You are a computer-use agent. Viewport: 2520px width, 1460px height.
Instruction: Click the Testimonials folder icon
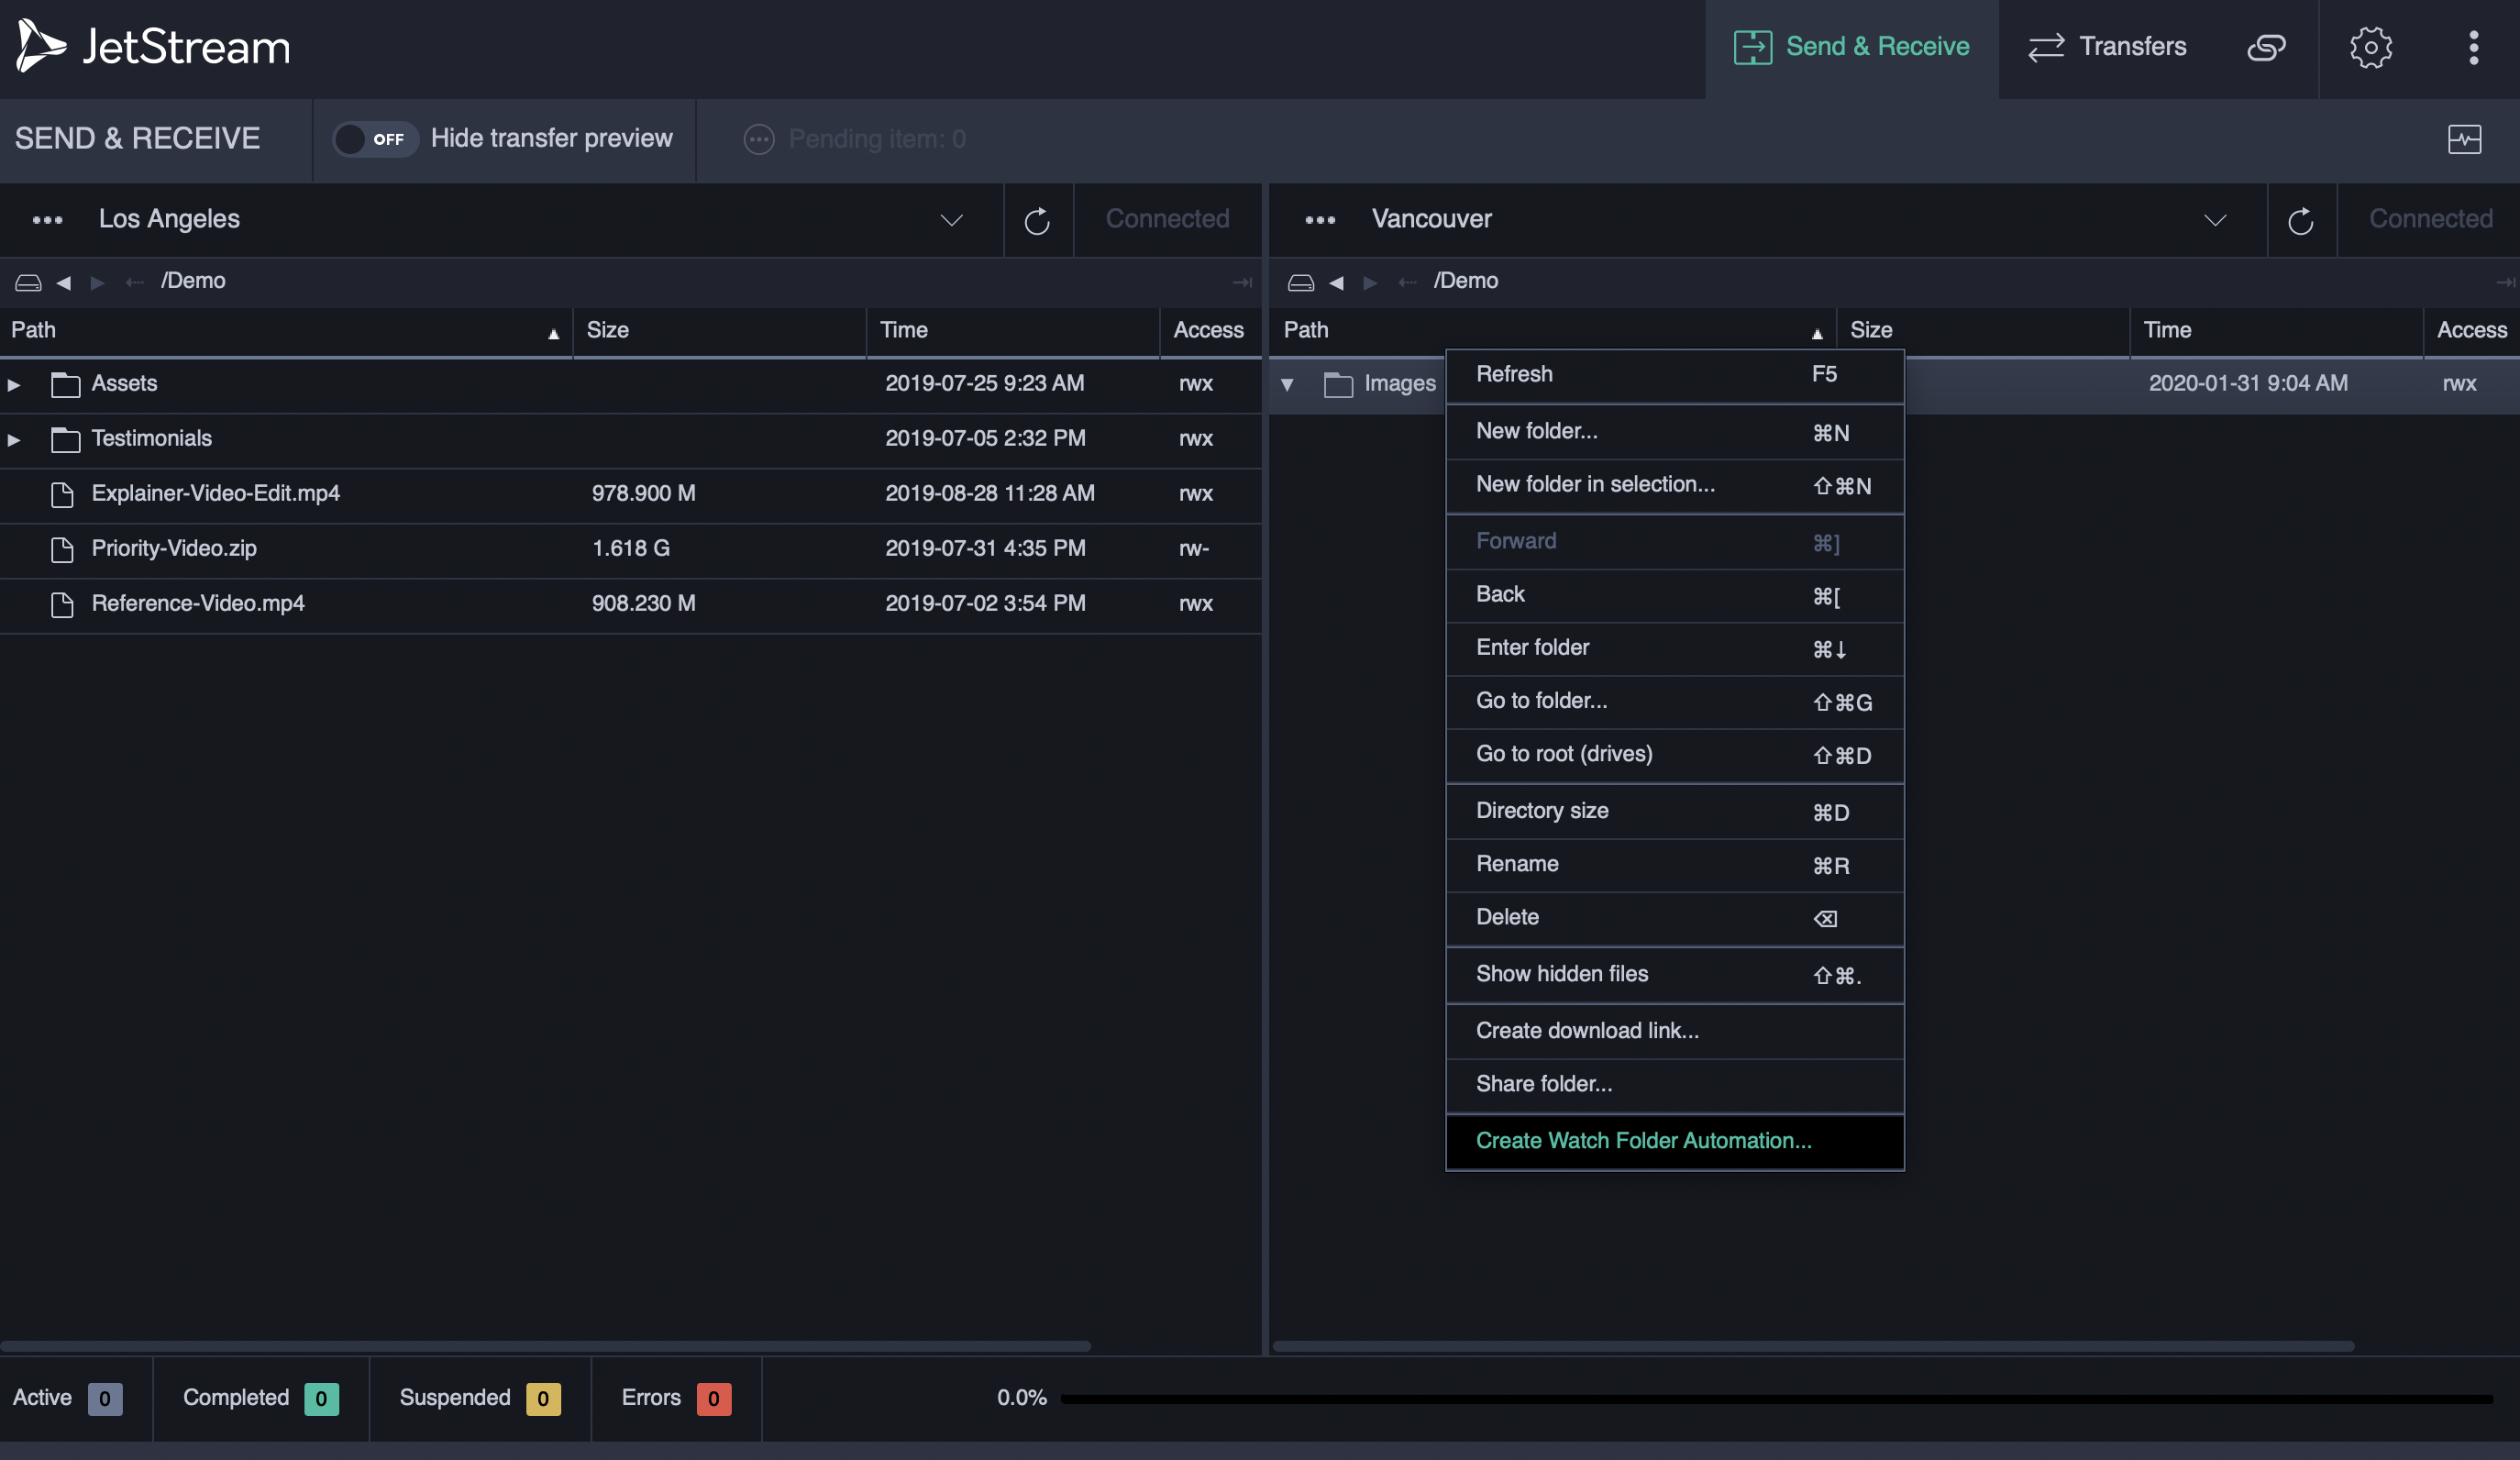click(66, 439)
